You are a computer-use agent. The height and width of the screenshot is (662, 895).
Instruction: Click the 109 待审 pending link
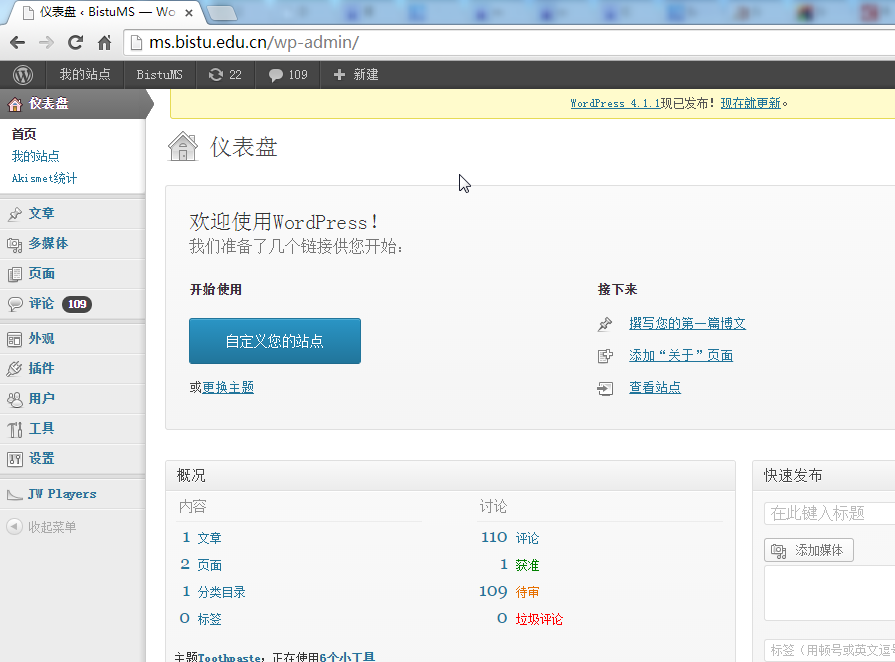point(509,592)
